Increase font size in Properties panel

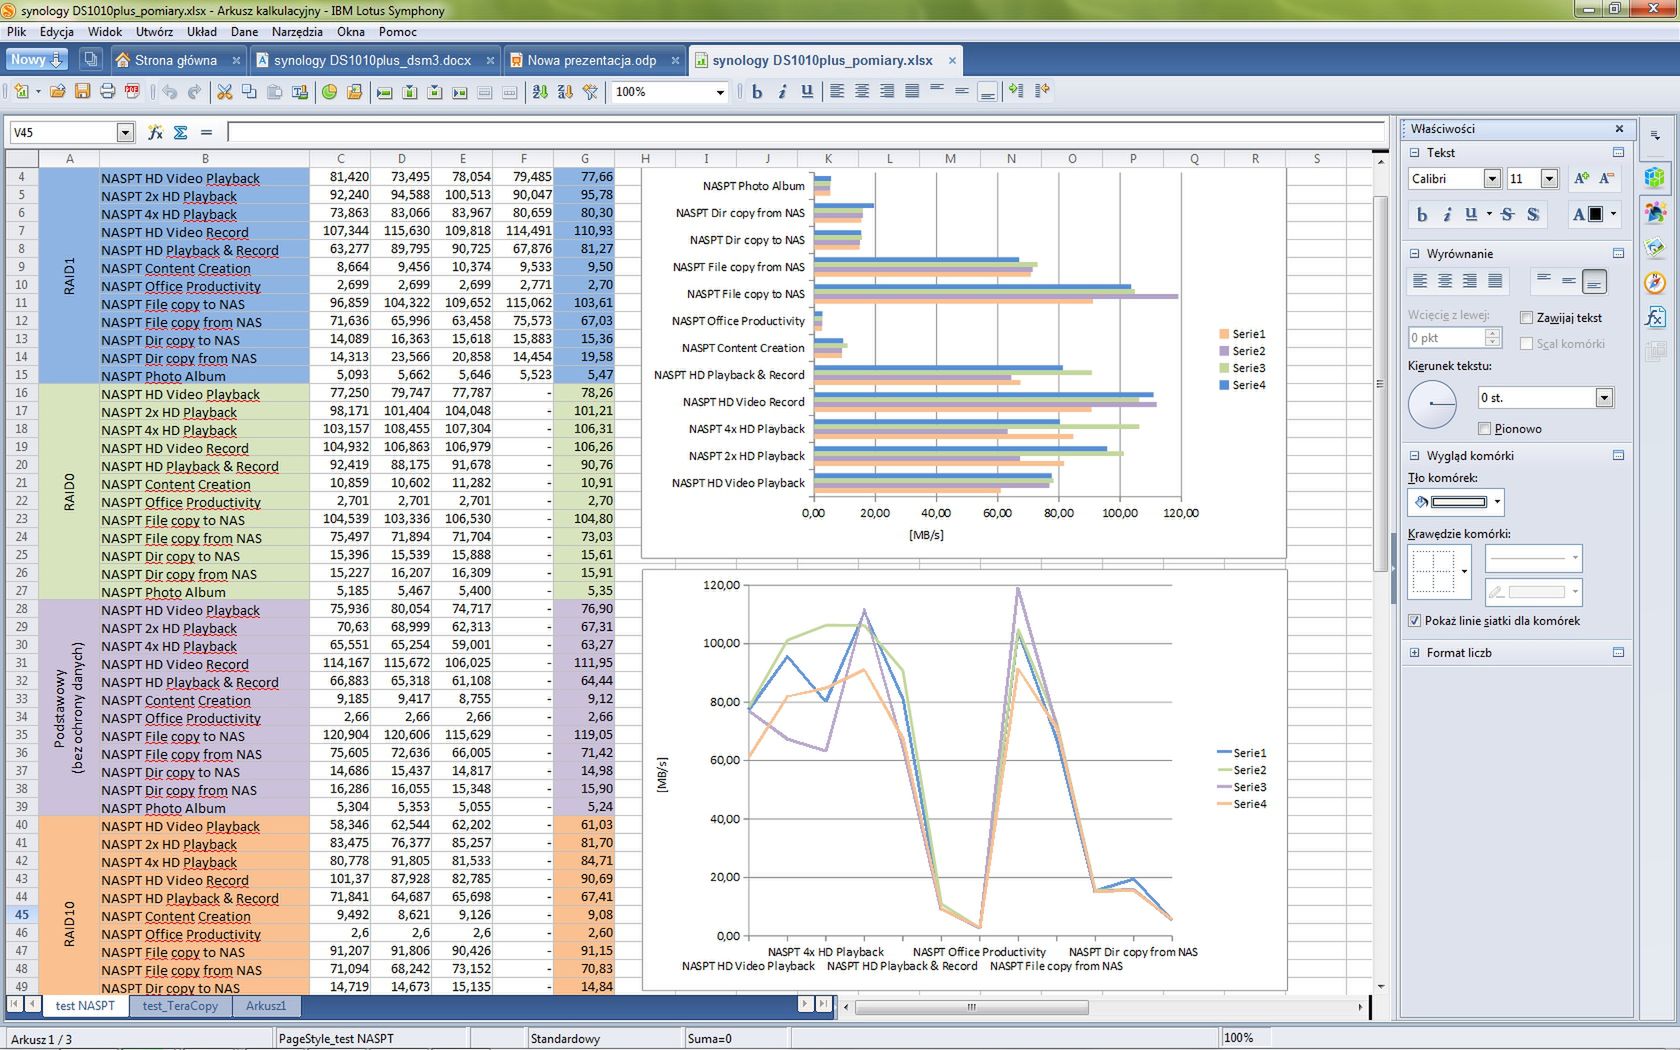1582,178
